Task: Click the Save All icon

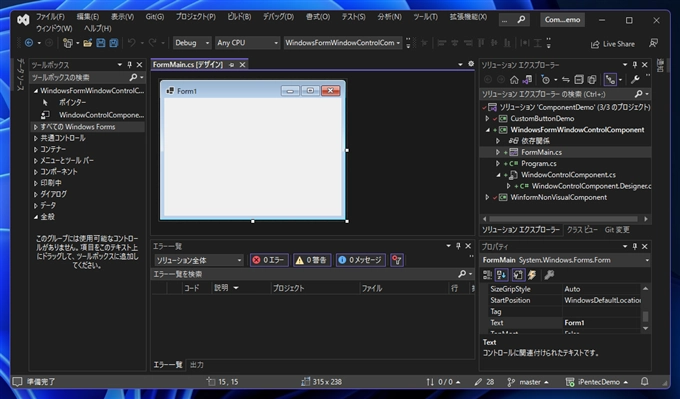Action: [x=114, y=43]
